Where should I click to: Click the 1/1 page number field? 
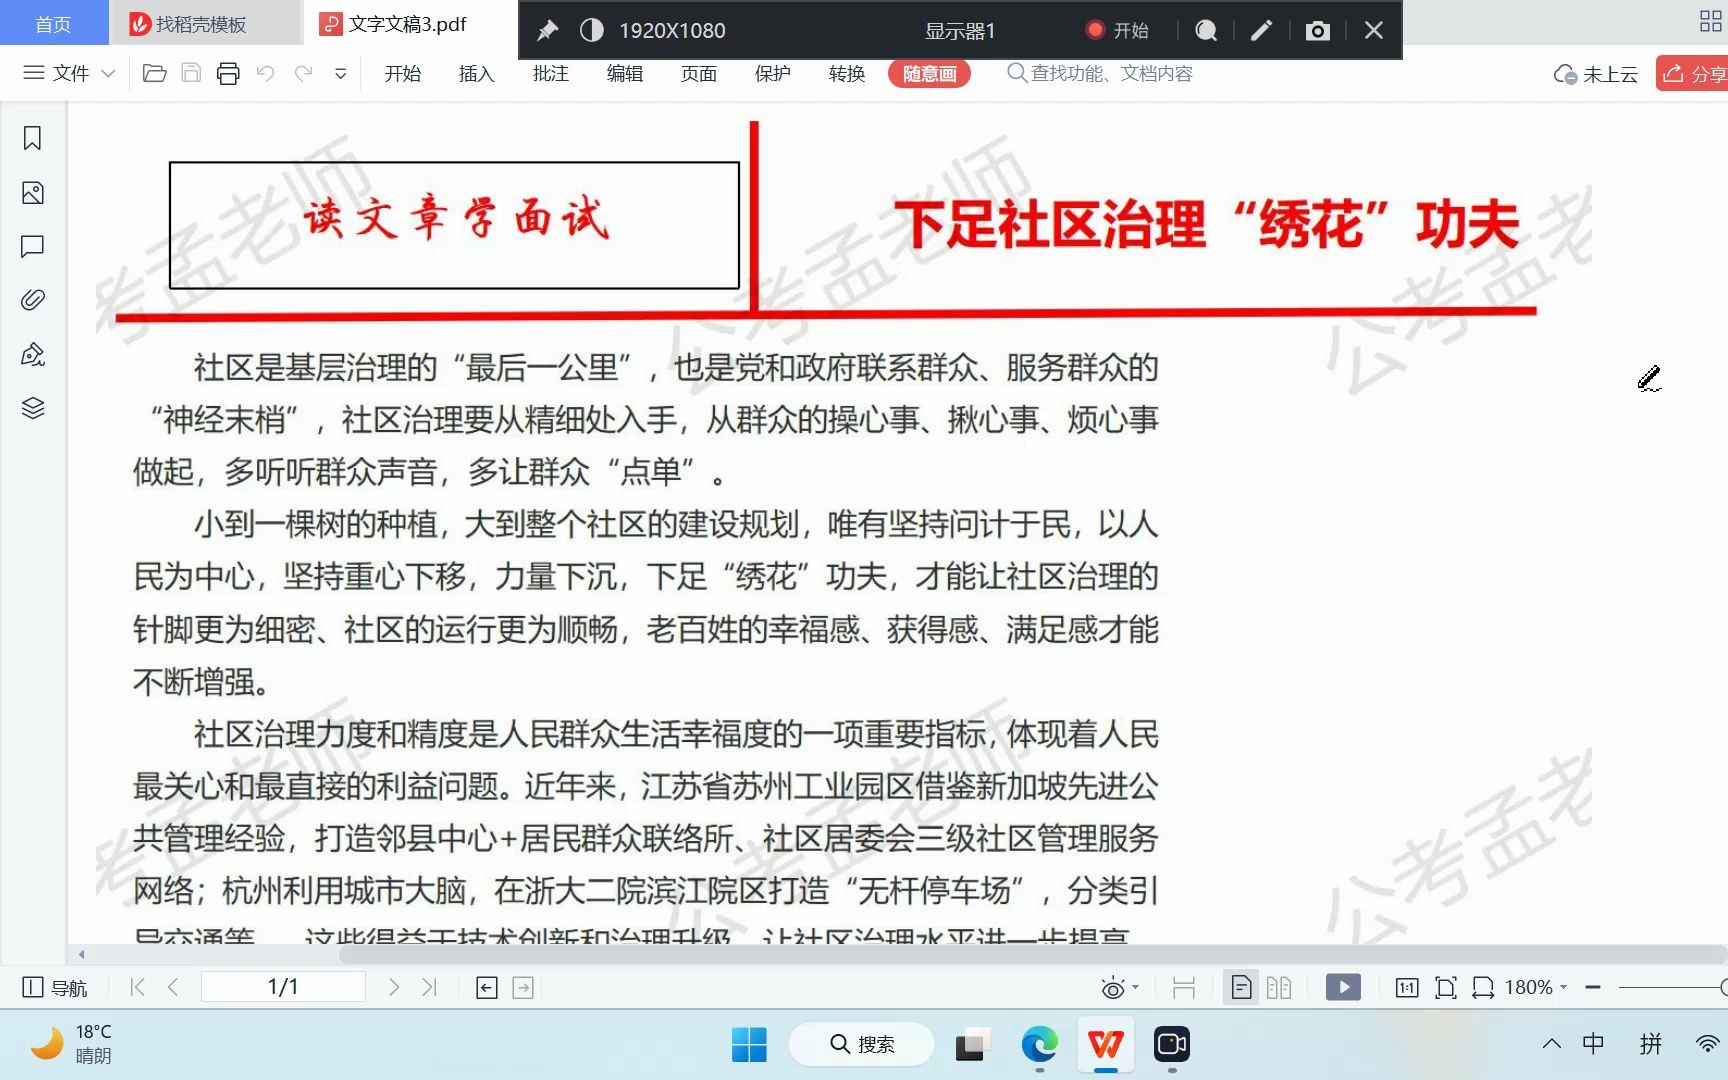pyautogui.click(x=283, y=987)
